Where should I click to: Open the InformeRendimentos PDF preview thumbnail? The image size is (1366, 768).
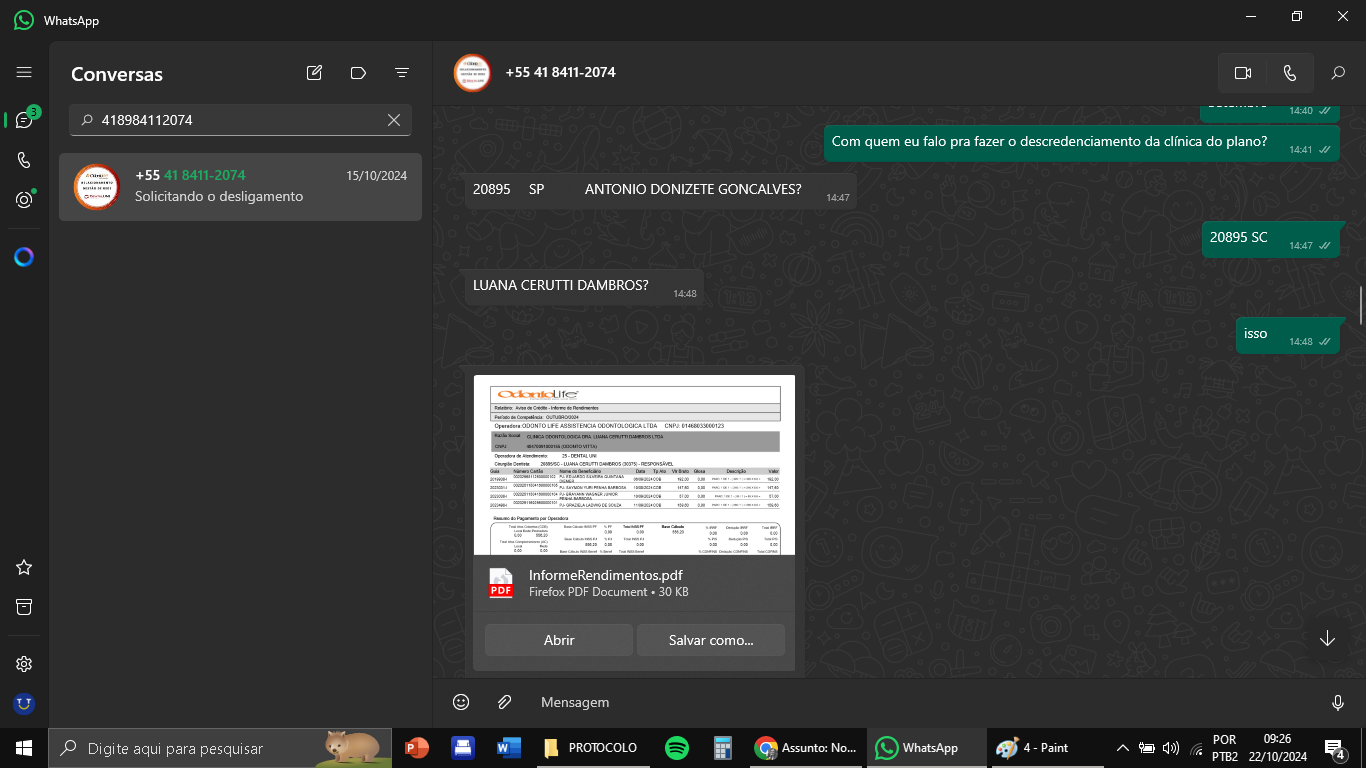[634, 465]
